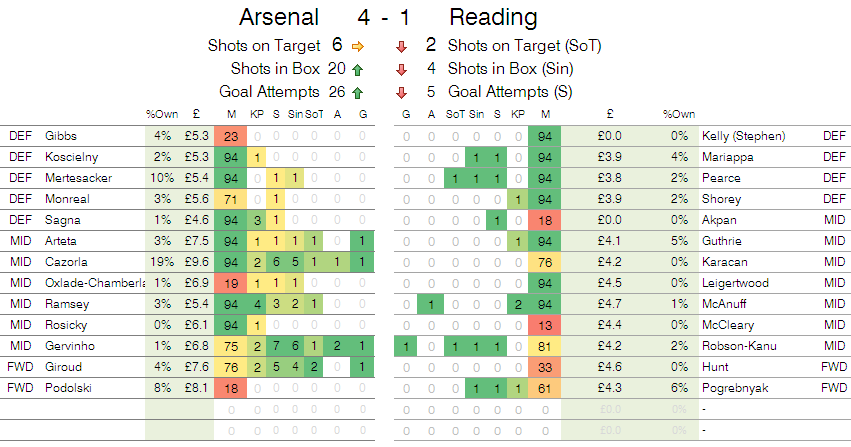Click the Reading team title
Image resolution: width=851 pixels, height=447 pixels.
(493, 17)
